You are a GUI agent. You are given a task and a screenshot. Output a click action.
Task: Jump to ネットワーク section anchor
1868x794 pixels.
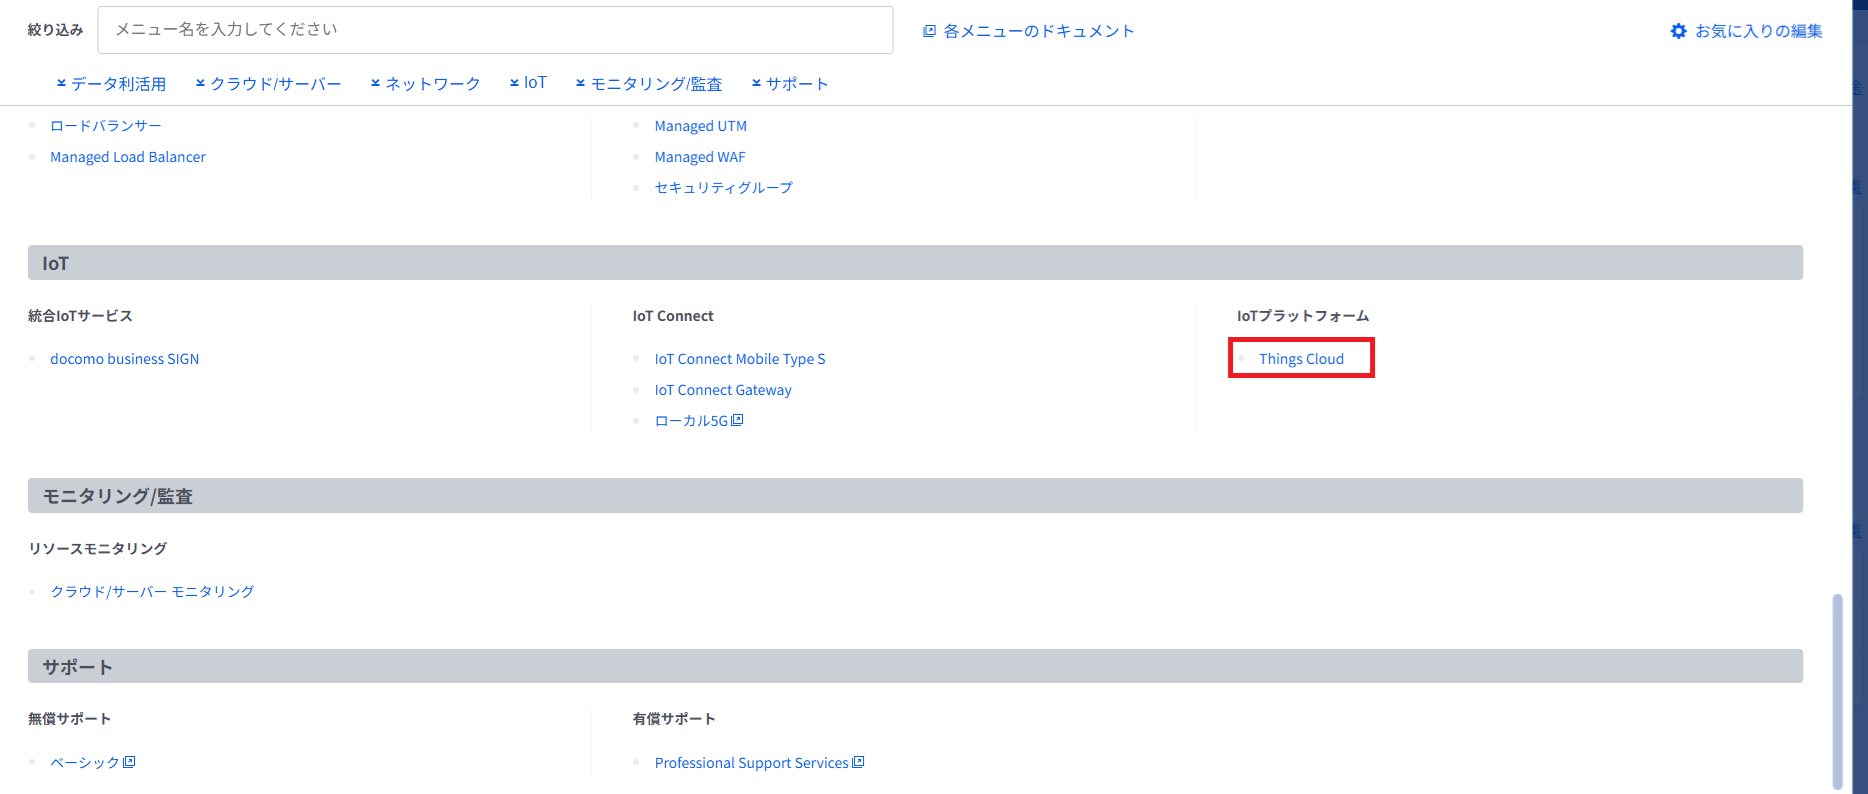425,83
